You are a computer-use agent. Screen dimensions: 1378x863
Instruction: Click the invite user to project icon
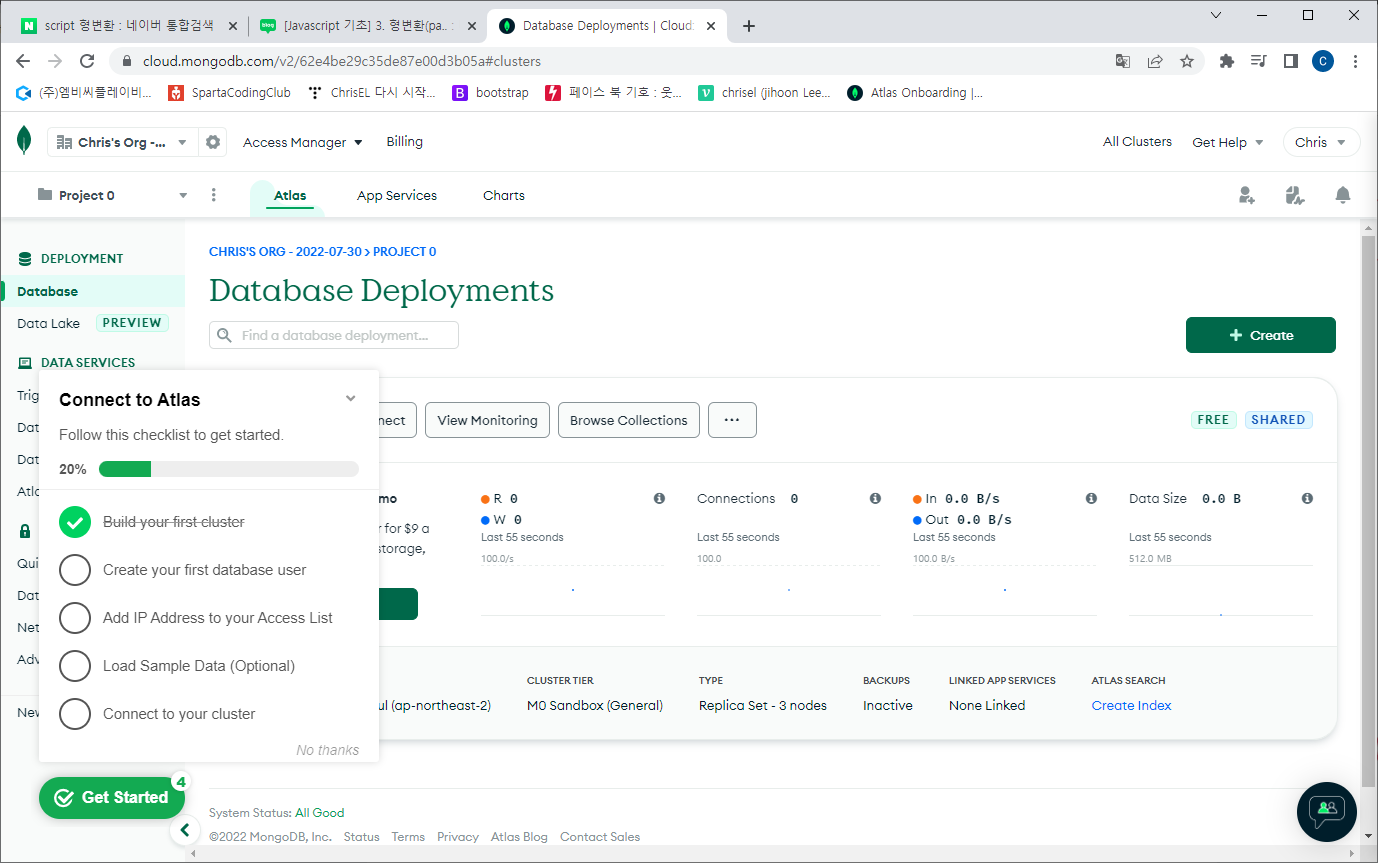pos(1247,195)
